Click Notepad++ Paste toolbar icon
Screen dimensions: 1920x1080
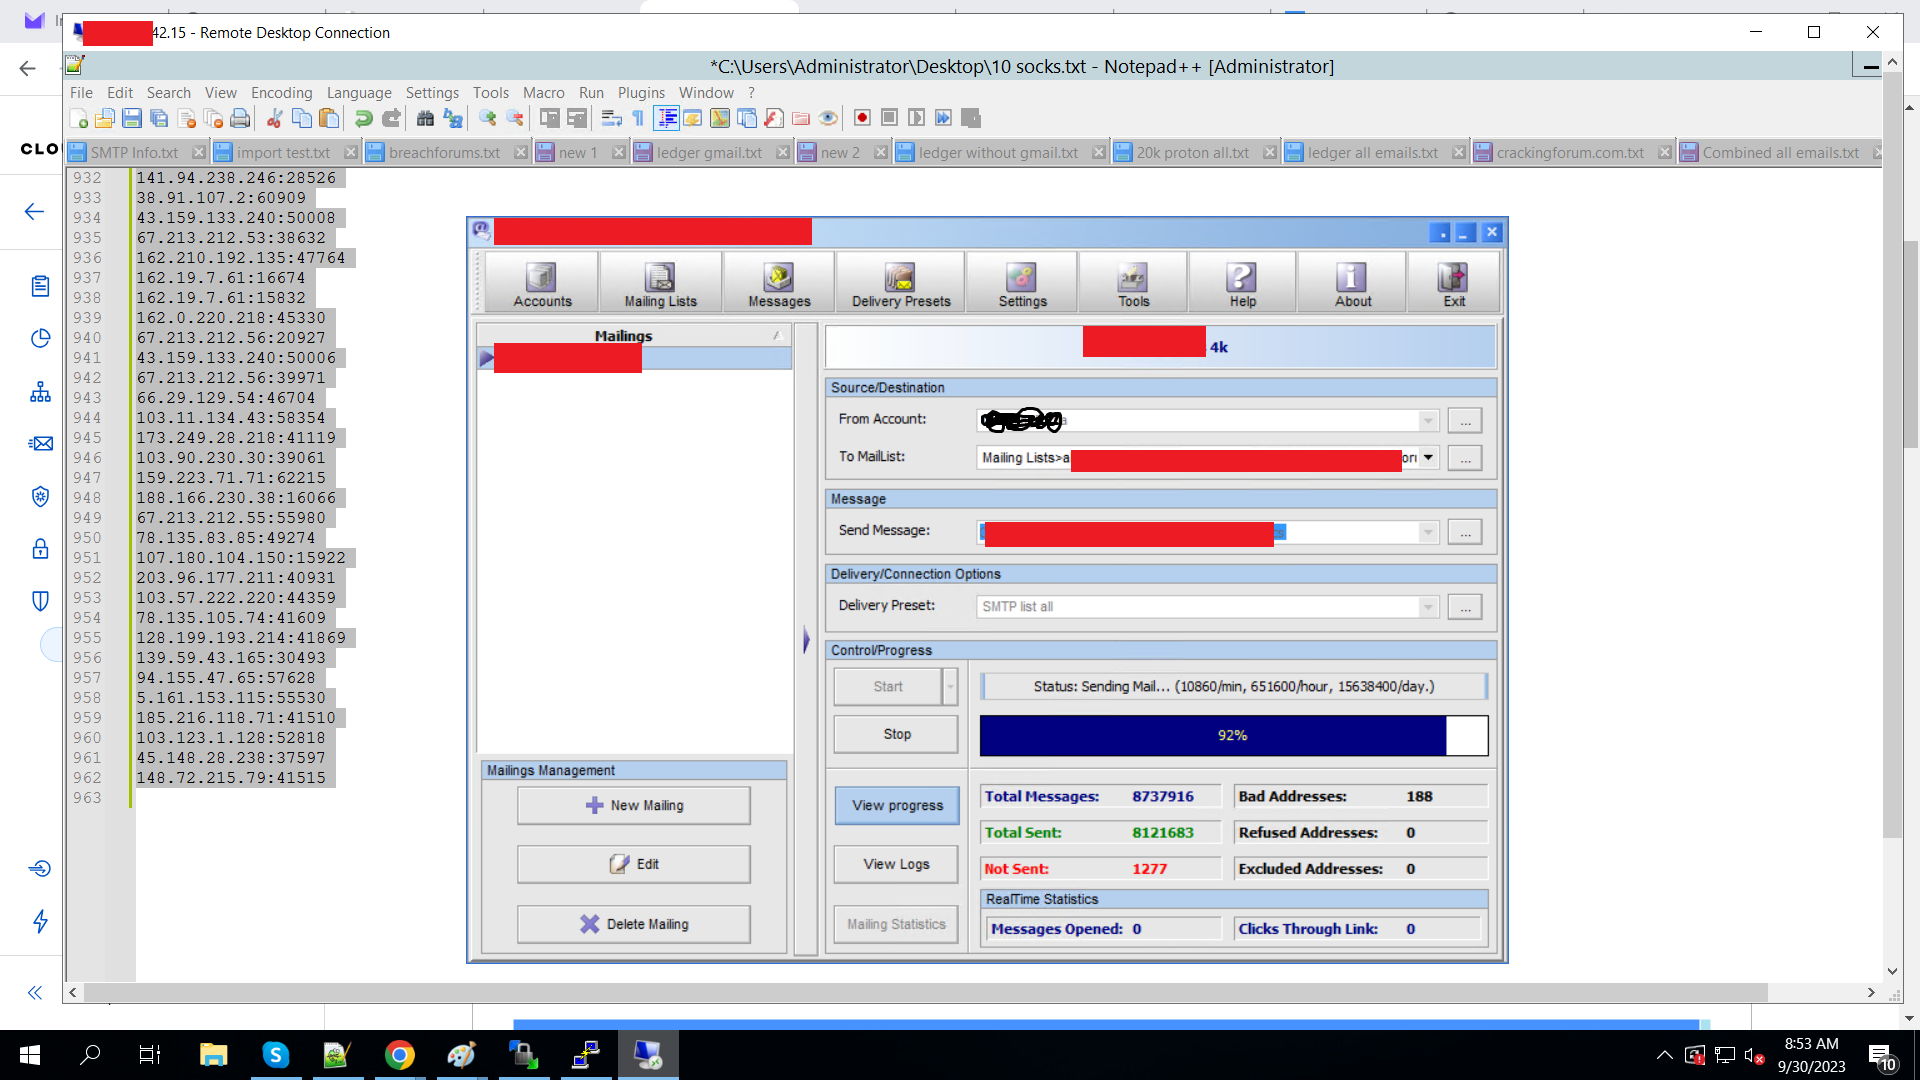pyautogui.click(x=329, y=118)
